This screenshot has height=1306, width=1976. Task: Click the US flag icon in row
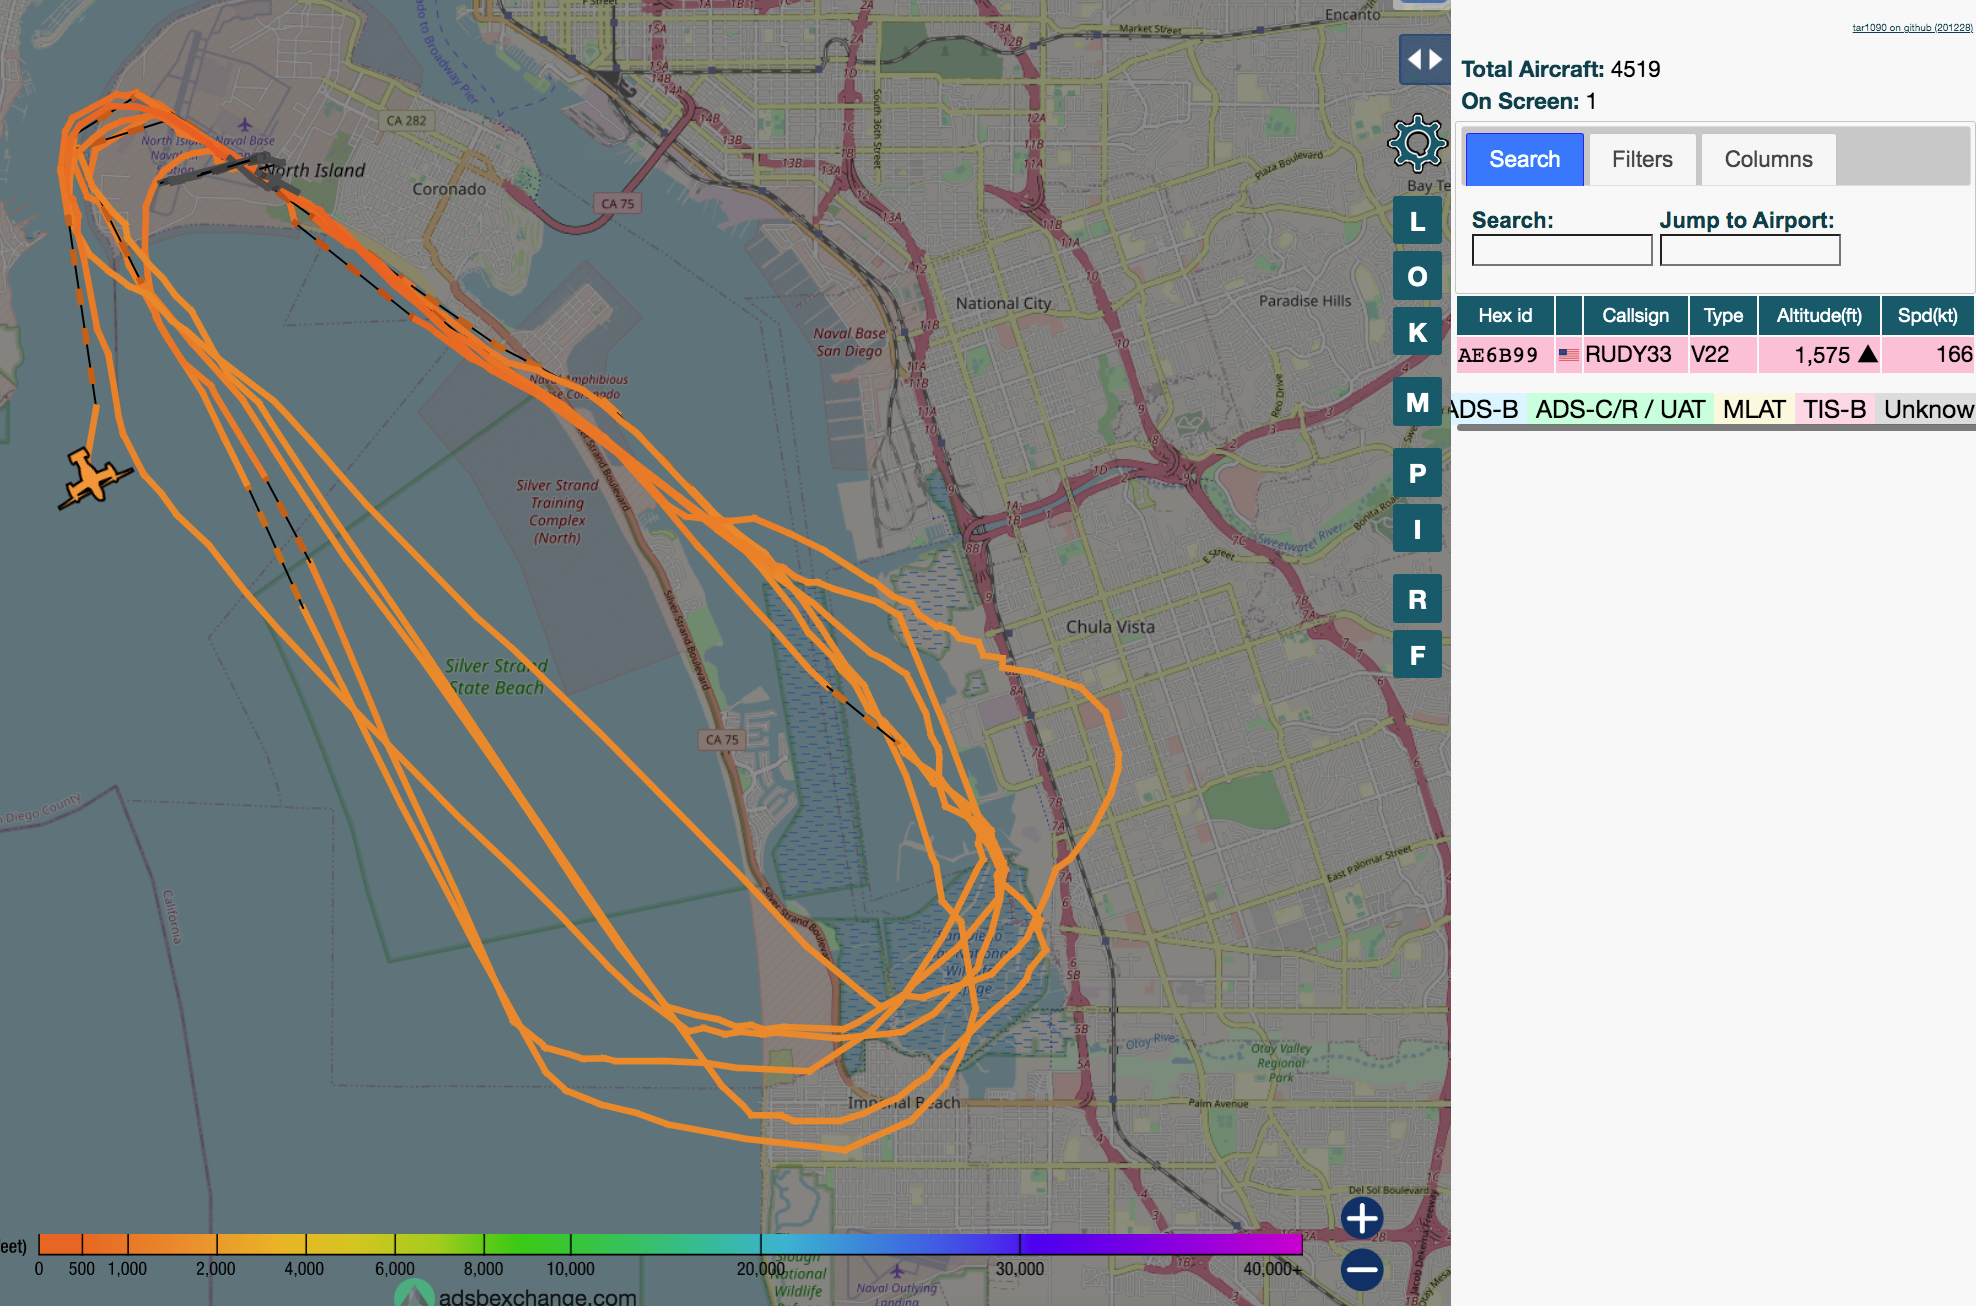[x=1568, y=355]
